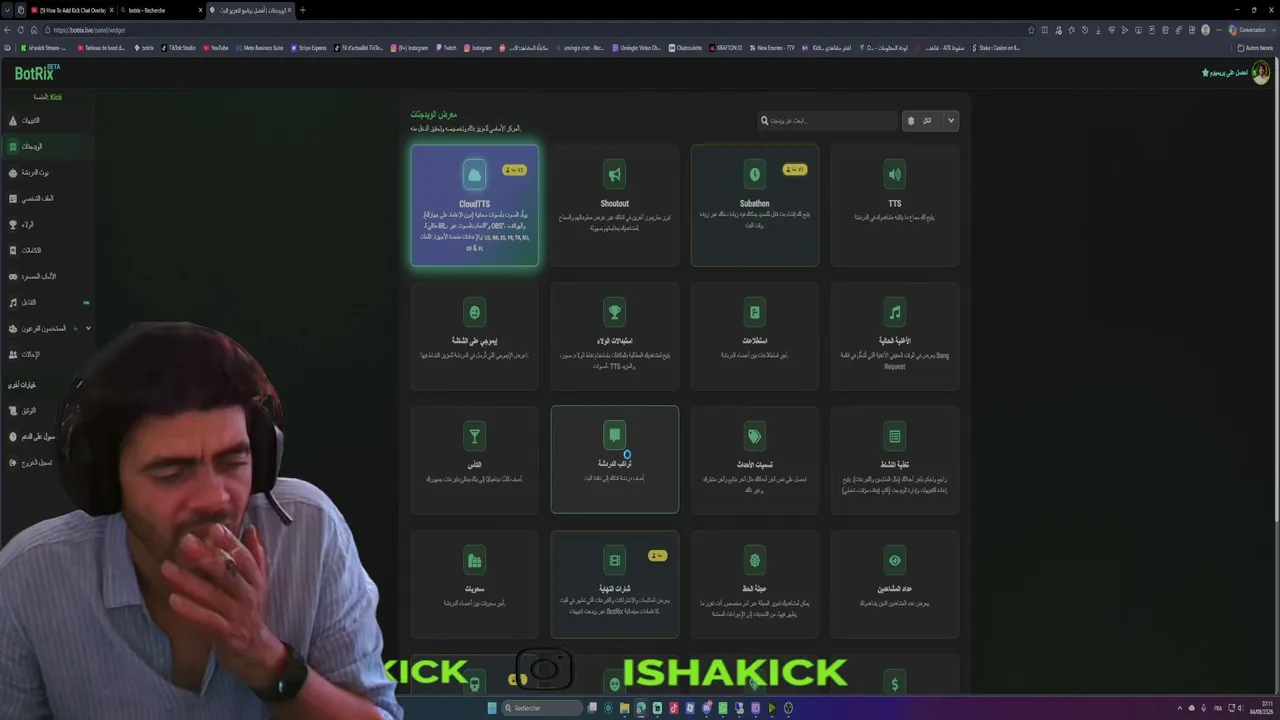Click the sidebar music note icon
The image size is (1280, 720).
tap(13, 302)
